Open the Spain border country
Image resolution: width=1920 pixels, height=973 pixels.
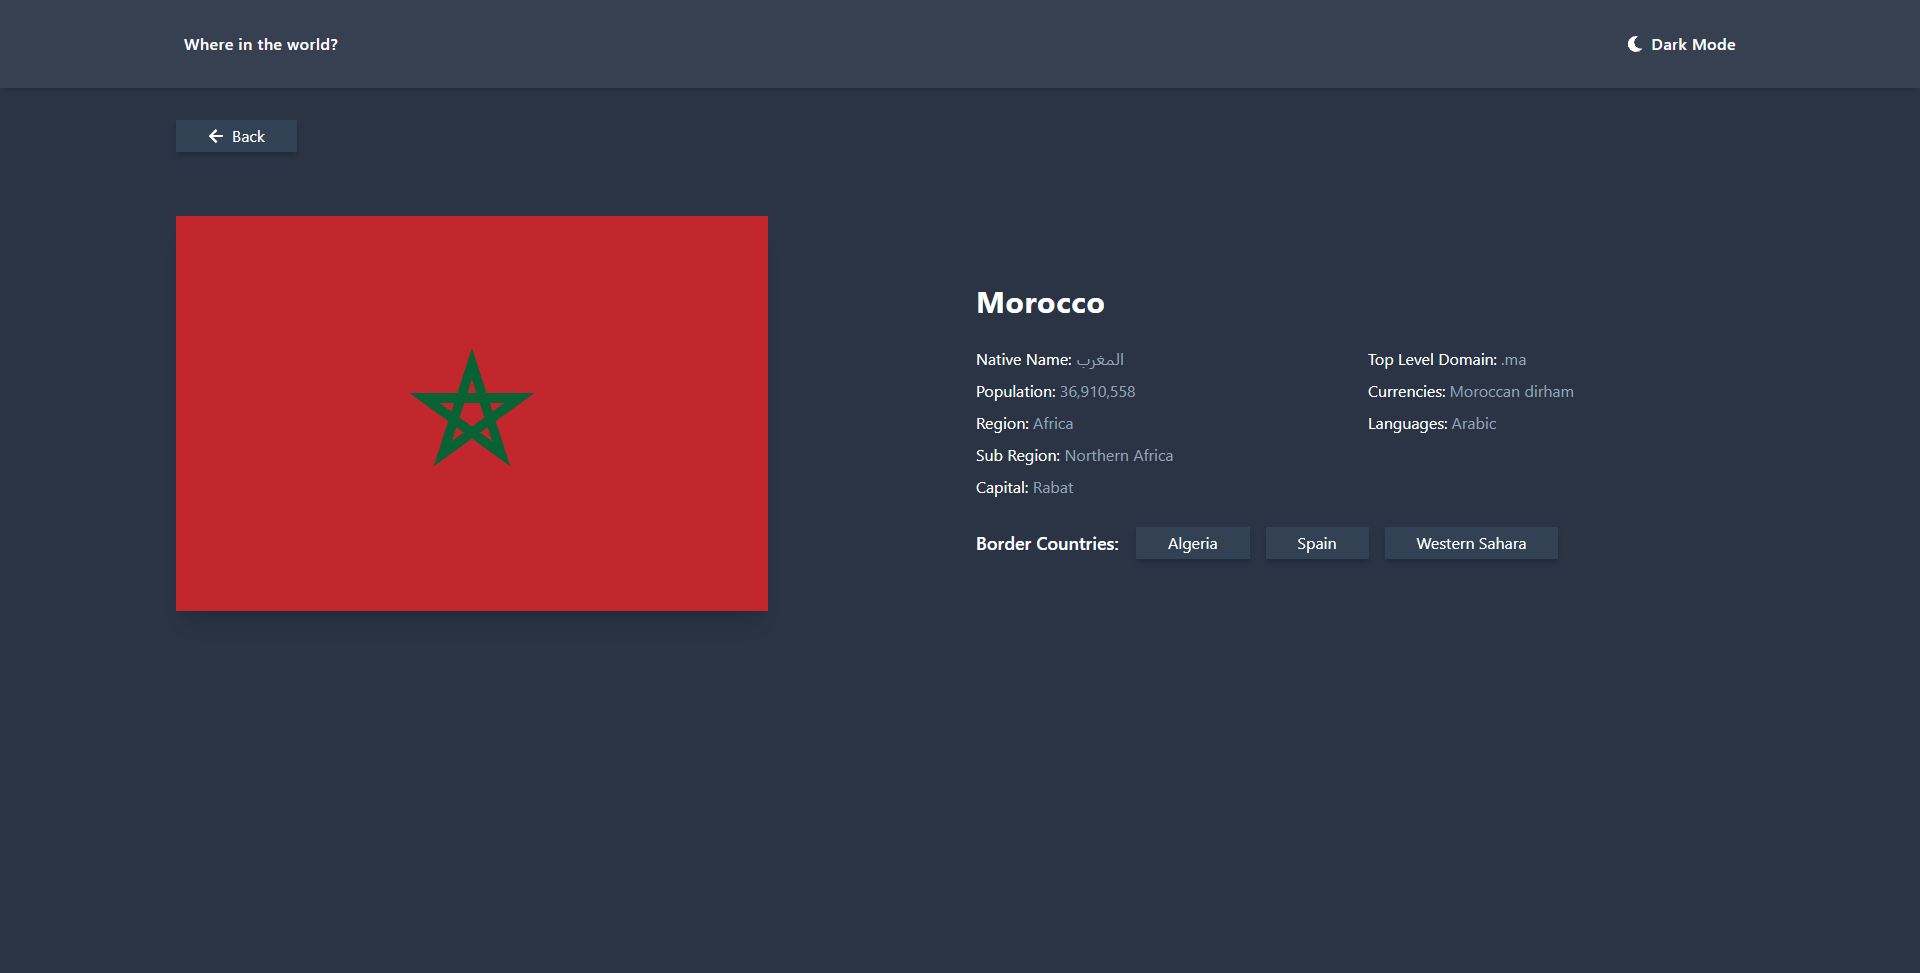(x=1316, y=543)
